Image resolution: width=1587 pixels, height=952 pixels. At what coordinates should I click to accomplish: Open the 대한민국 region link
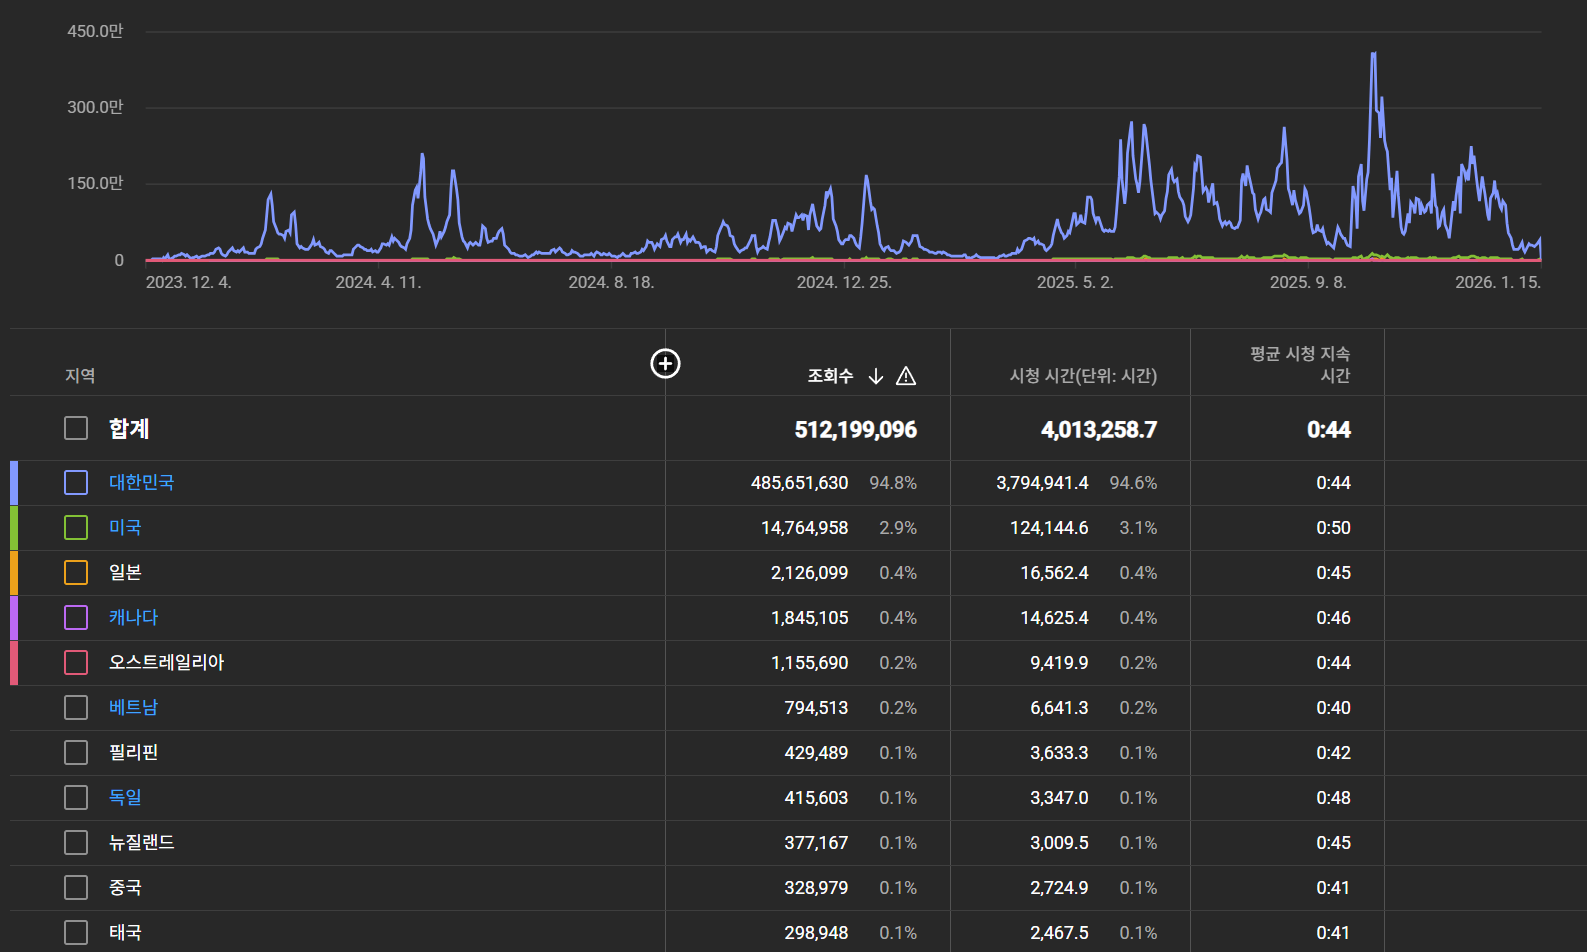[141, 483]
